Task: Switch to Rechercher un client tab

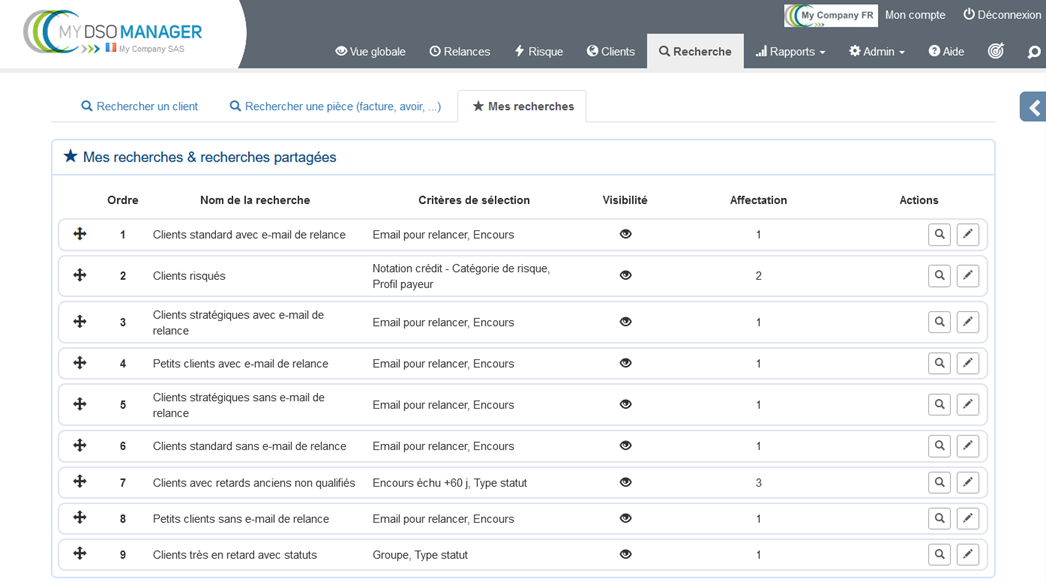Action: point(139,106)
